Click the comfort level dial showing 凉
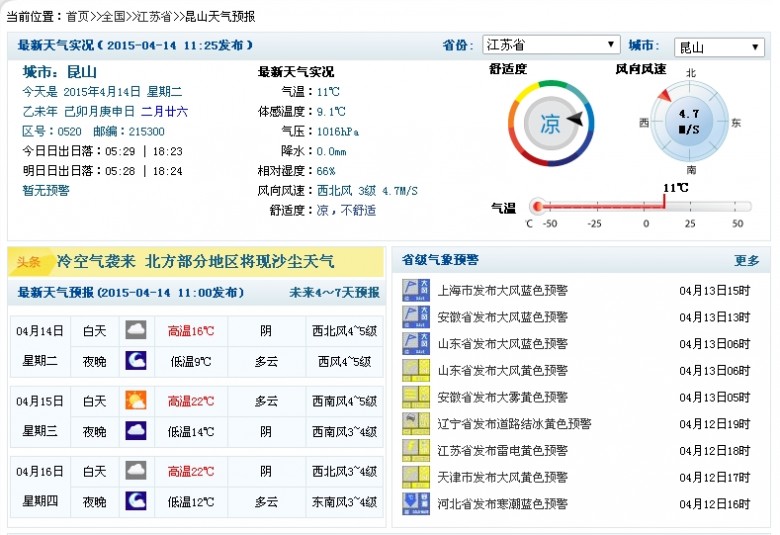The height and width of the screenshot is (535, 780). pyautogui.click(x=551, y=123)
